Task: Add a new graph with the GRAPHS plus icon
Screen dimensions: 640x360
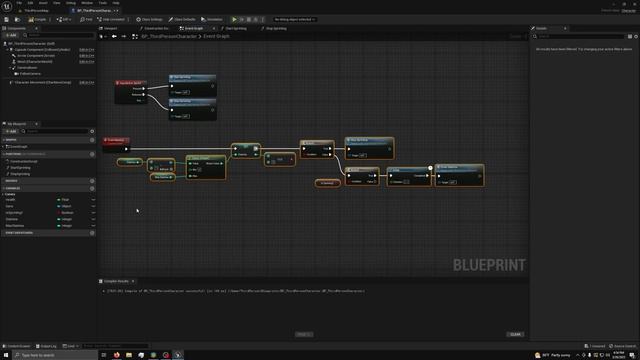Action: click(92, 140)
